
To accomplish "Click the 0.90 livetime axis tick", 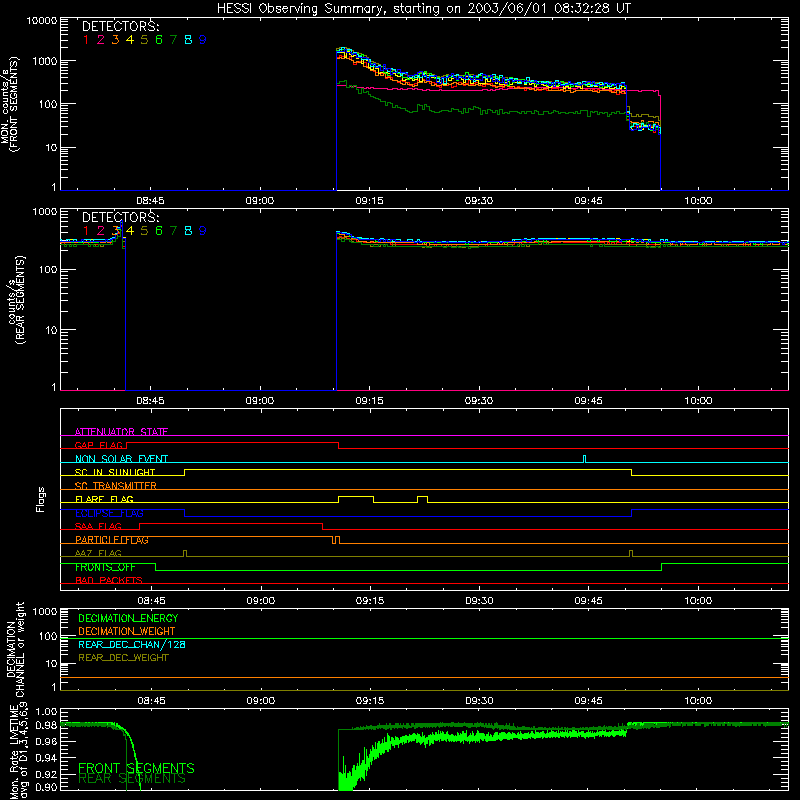I will (46, 787).
